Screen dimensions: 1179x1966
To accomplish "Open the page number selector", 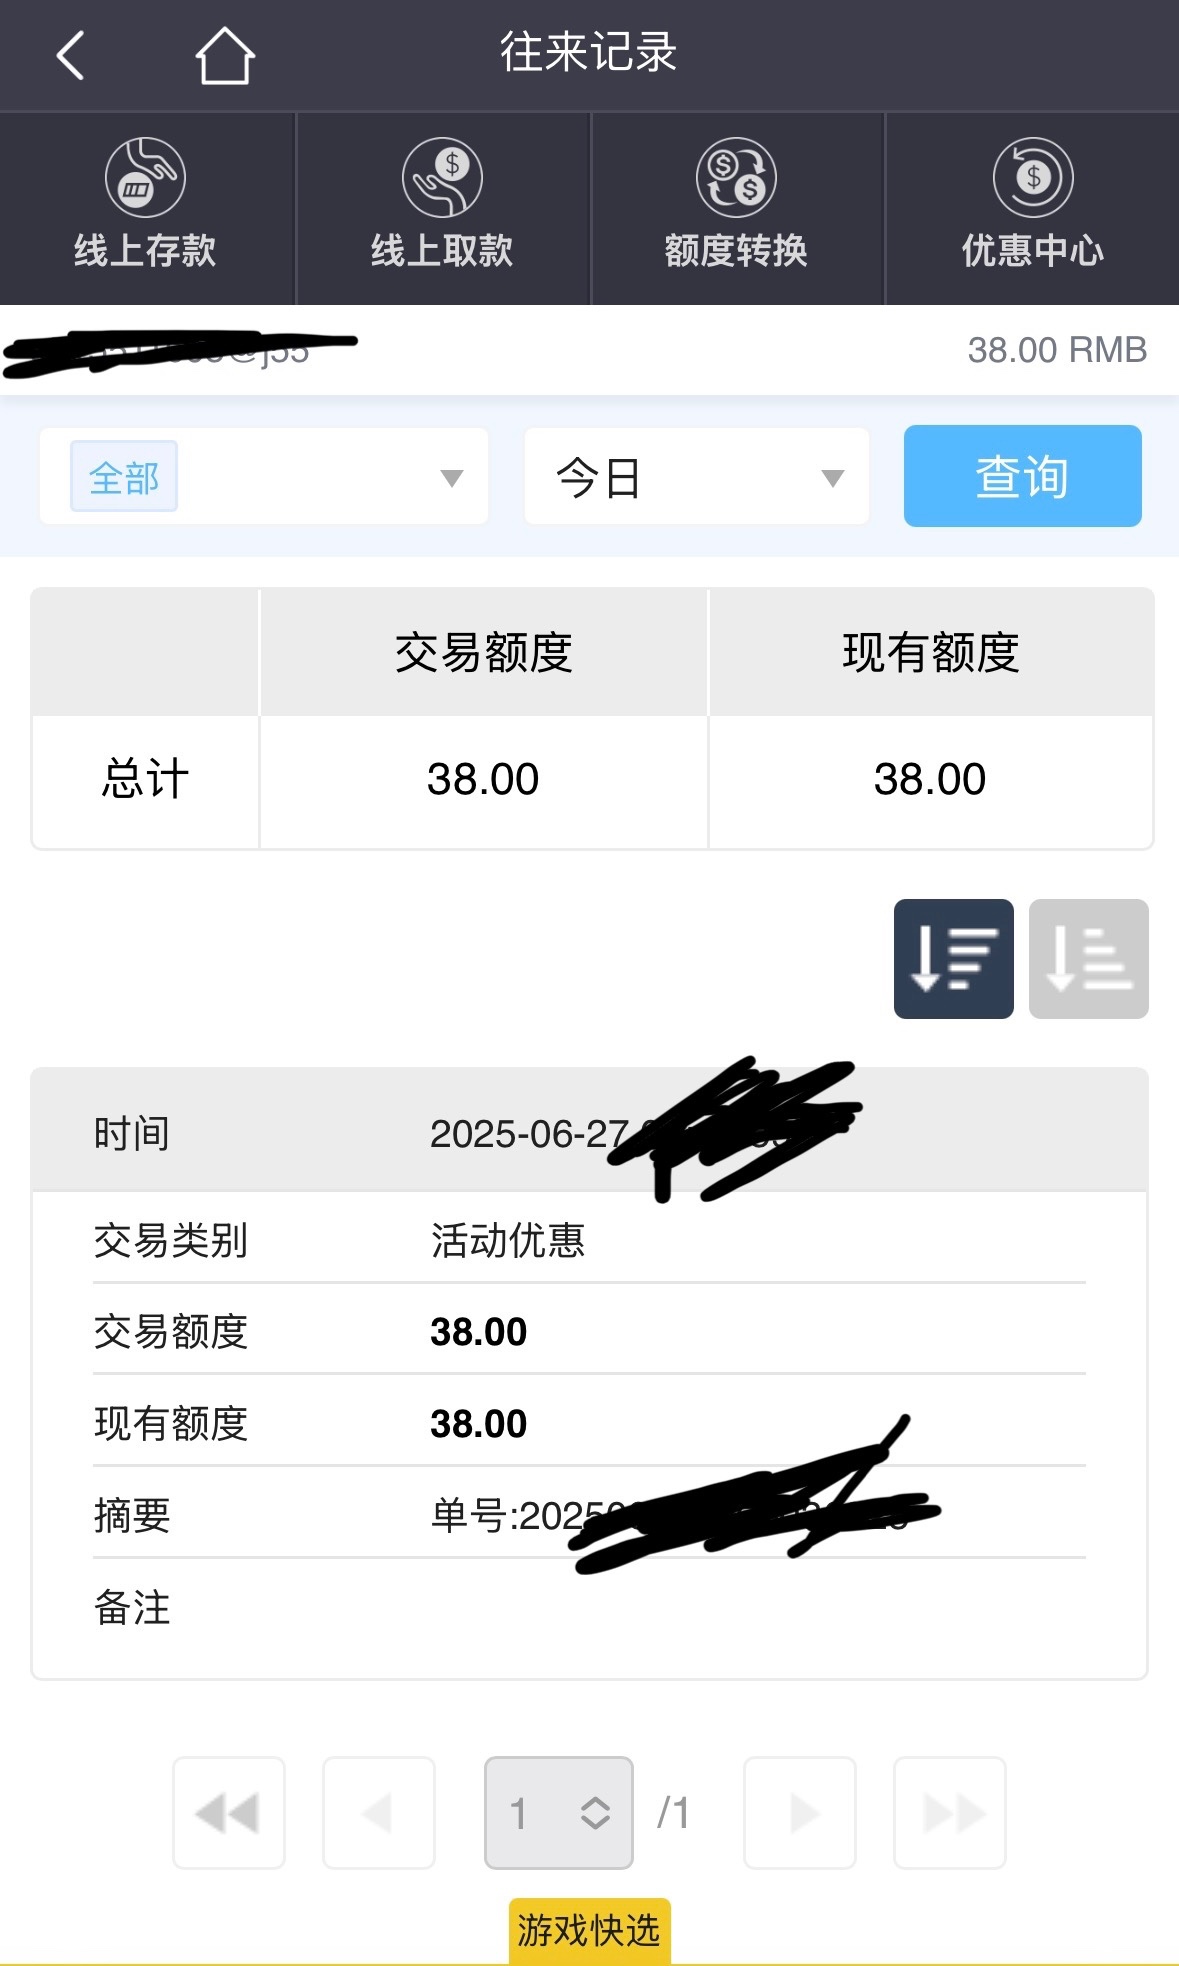I will coord(559,1812).
